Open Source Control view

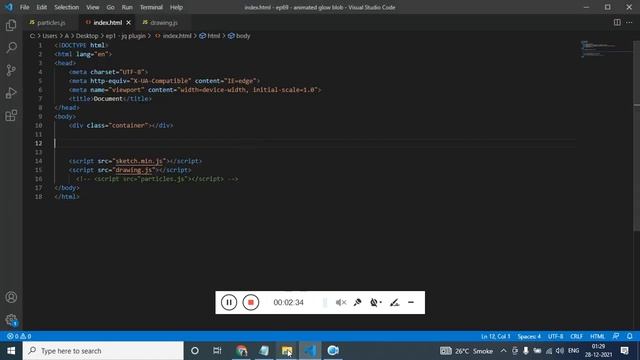coord(11,70)
